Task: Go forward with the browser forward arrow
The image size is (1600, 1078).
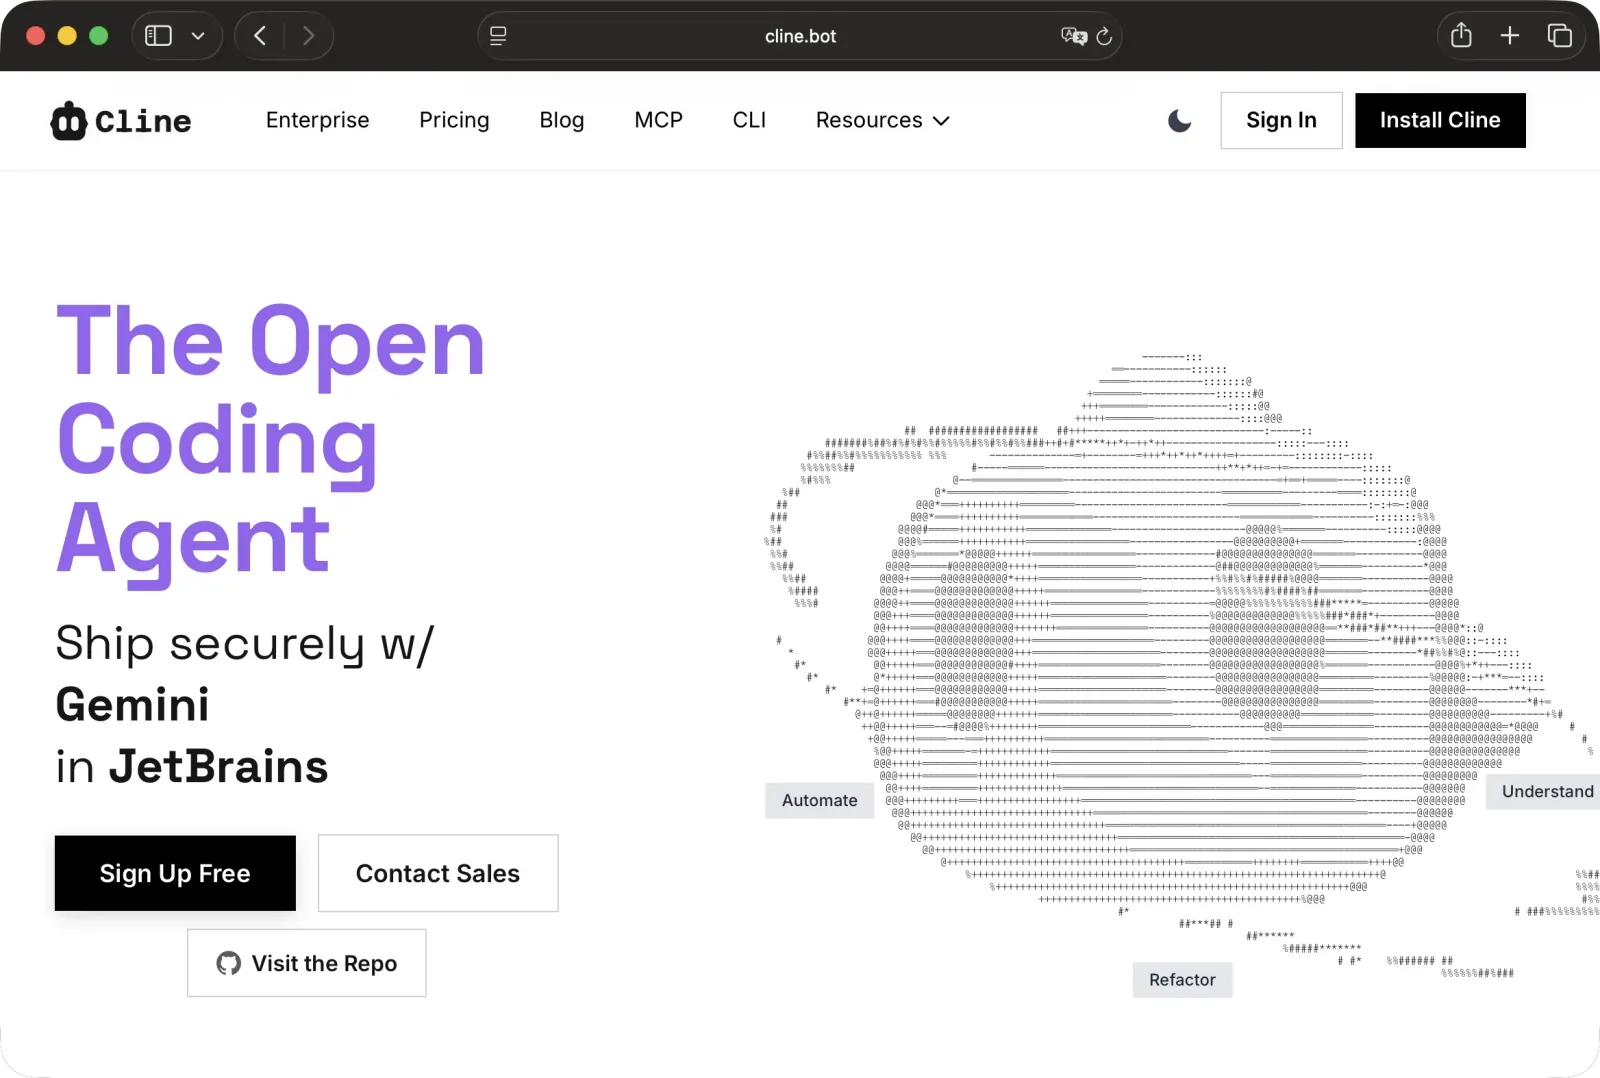Action: (308, 36)
